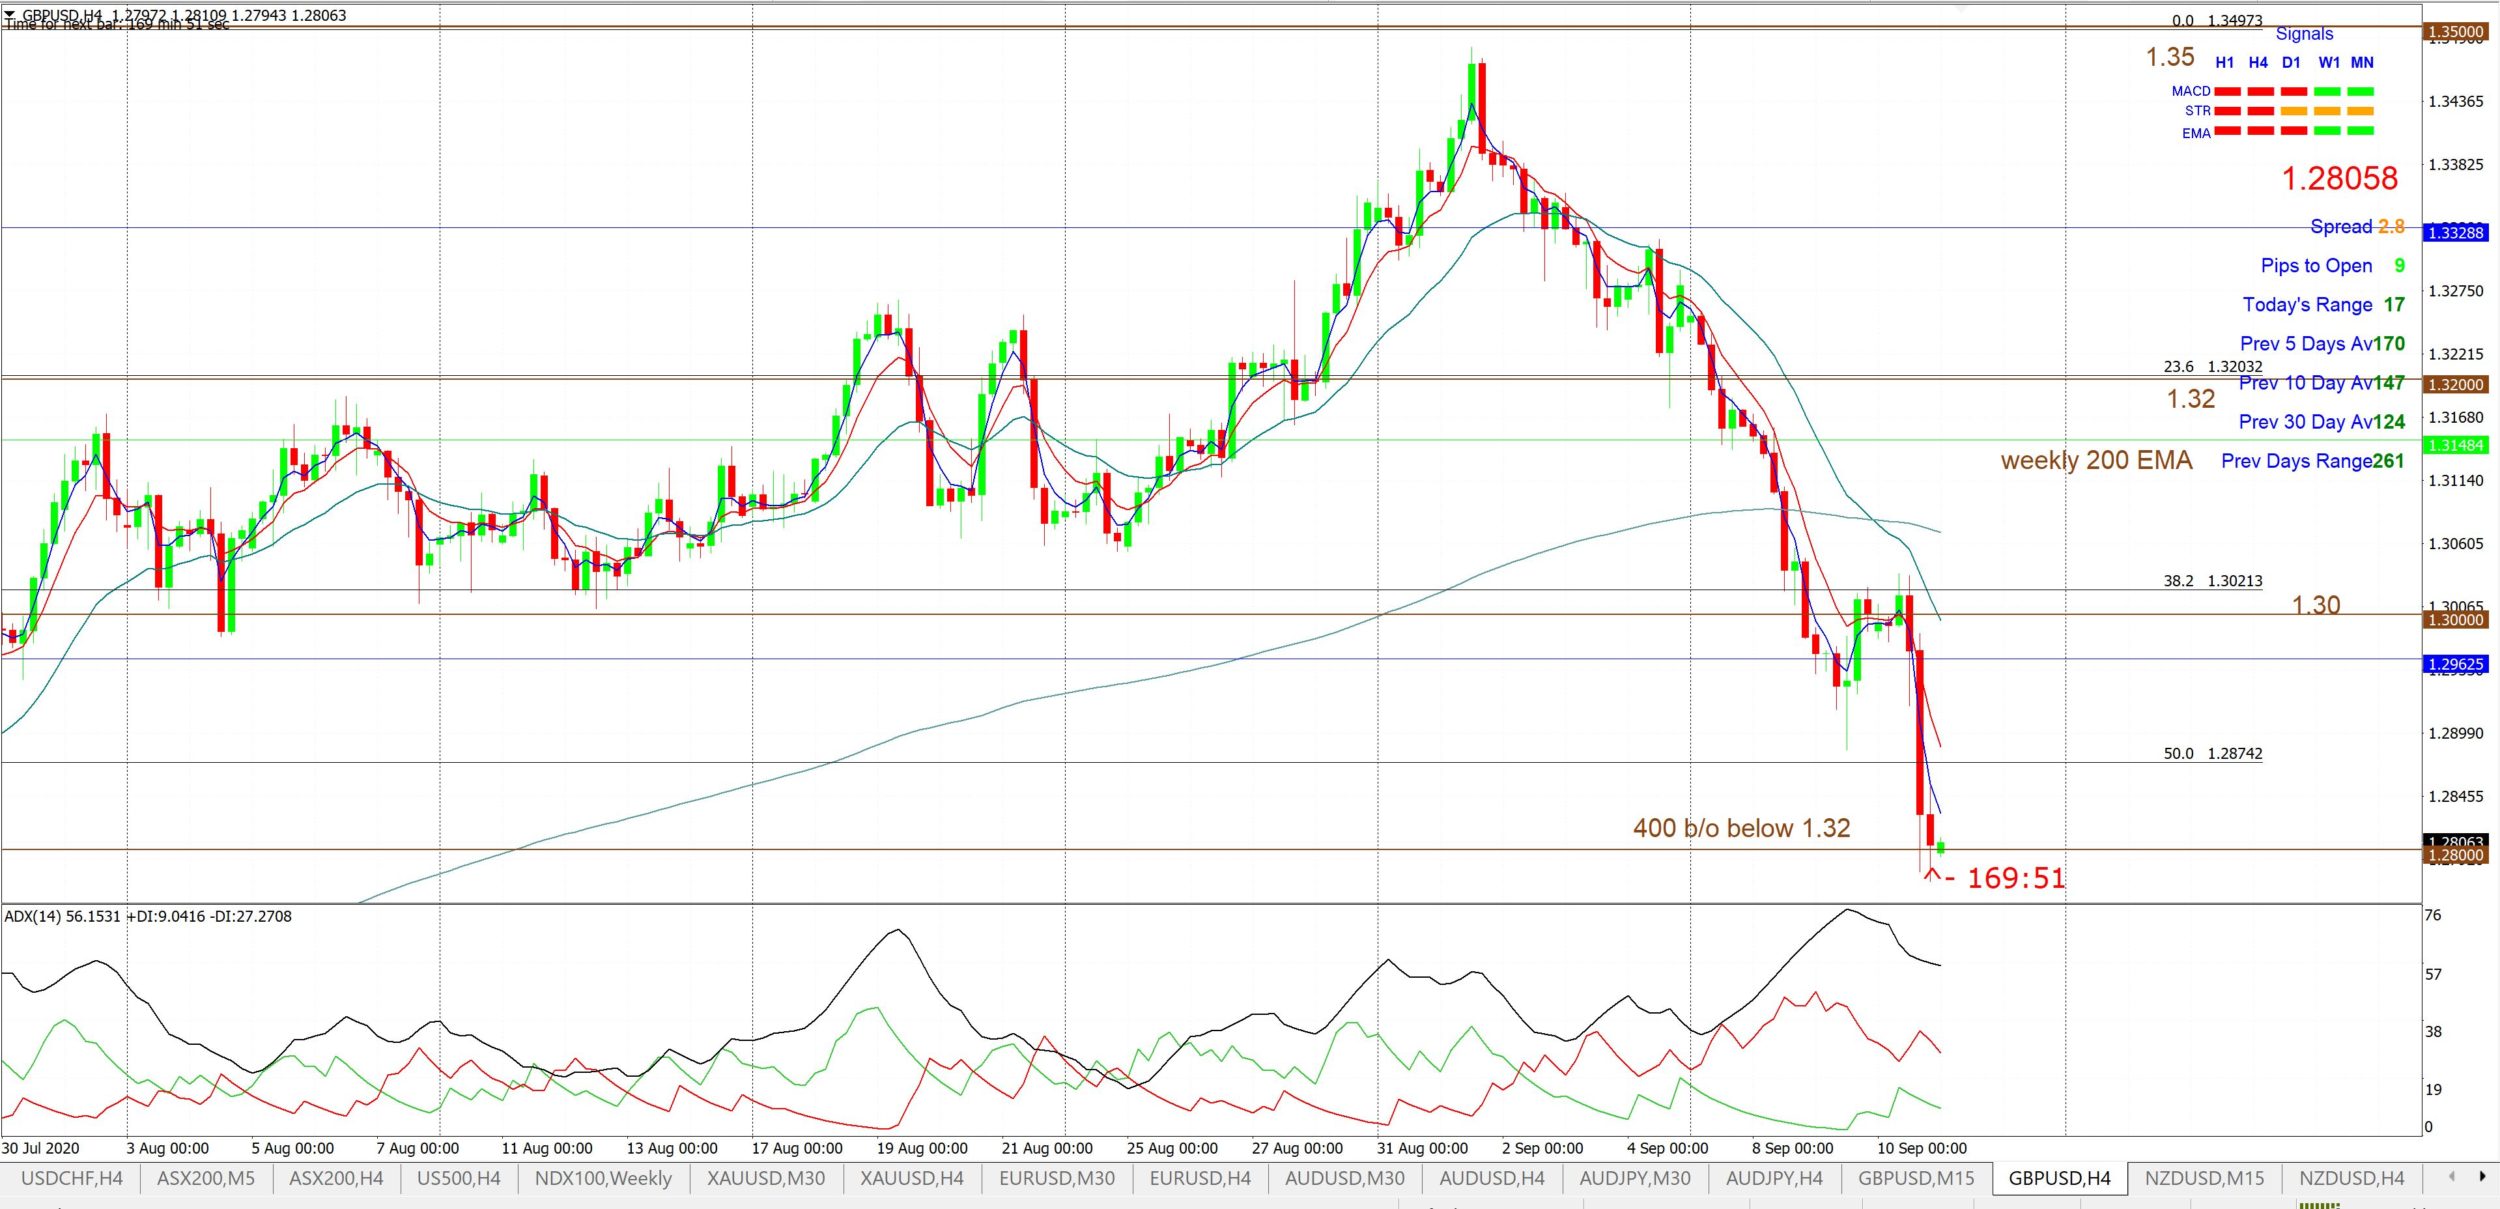Viewport: 2500px width, 1209px height.
Task: Select the NZDUSD,M15 chart tab
Action: click(2204, 1178)
